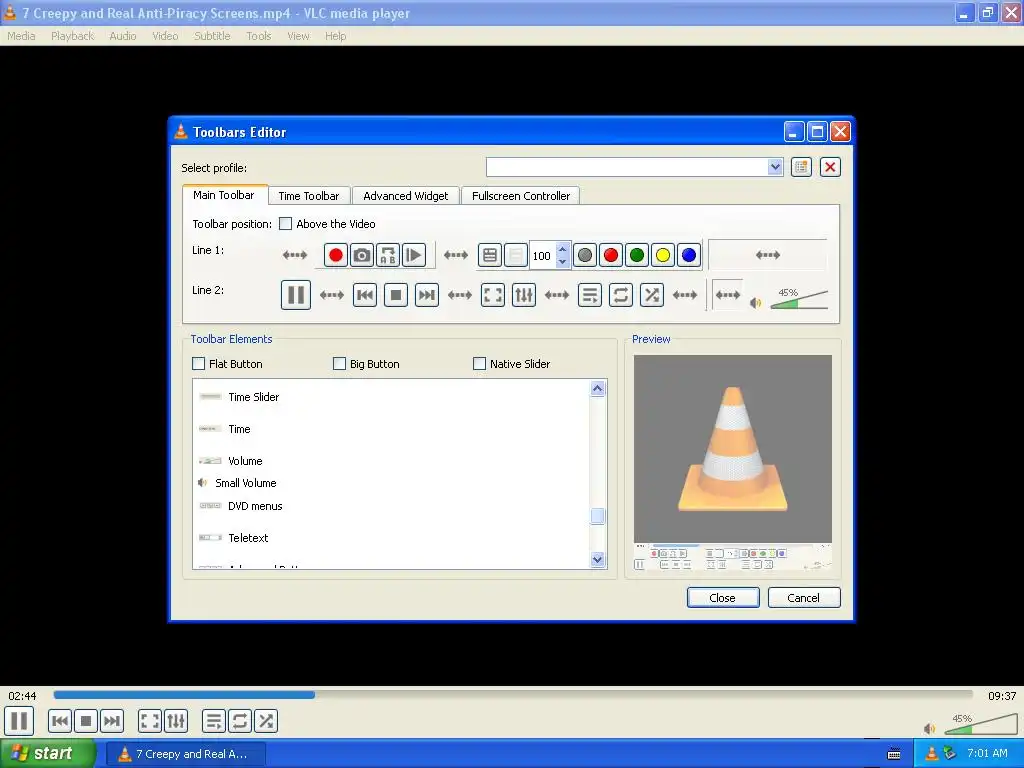
Task: Open the Playback menu
Action: pyautogui.click(x=72, y=36)
